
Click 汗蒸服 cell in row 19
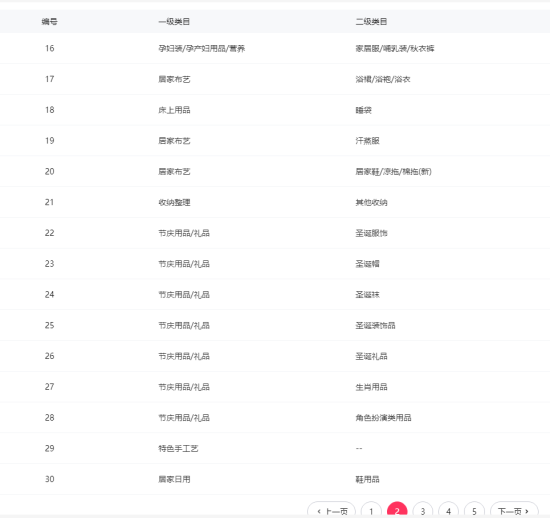tap(368, 141)
